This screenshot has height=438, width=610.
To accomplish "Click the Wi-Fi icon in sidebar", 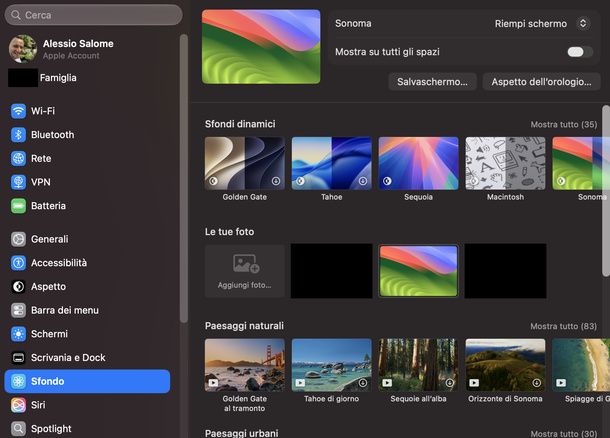I will (18, 111).
